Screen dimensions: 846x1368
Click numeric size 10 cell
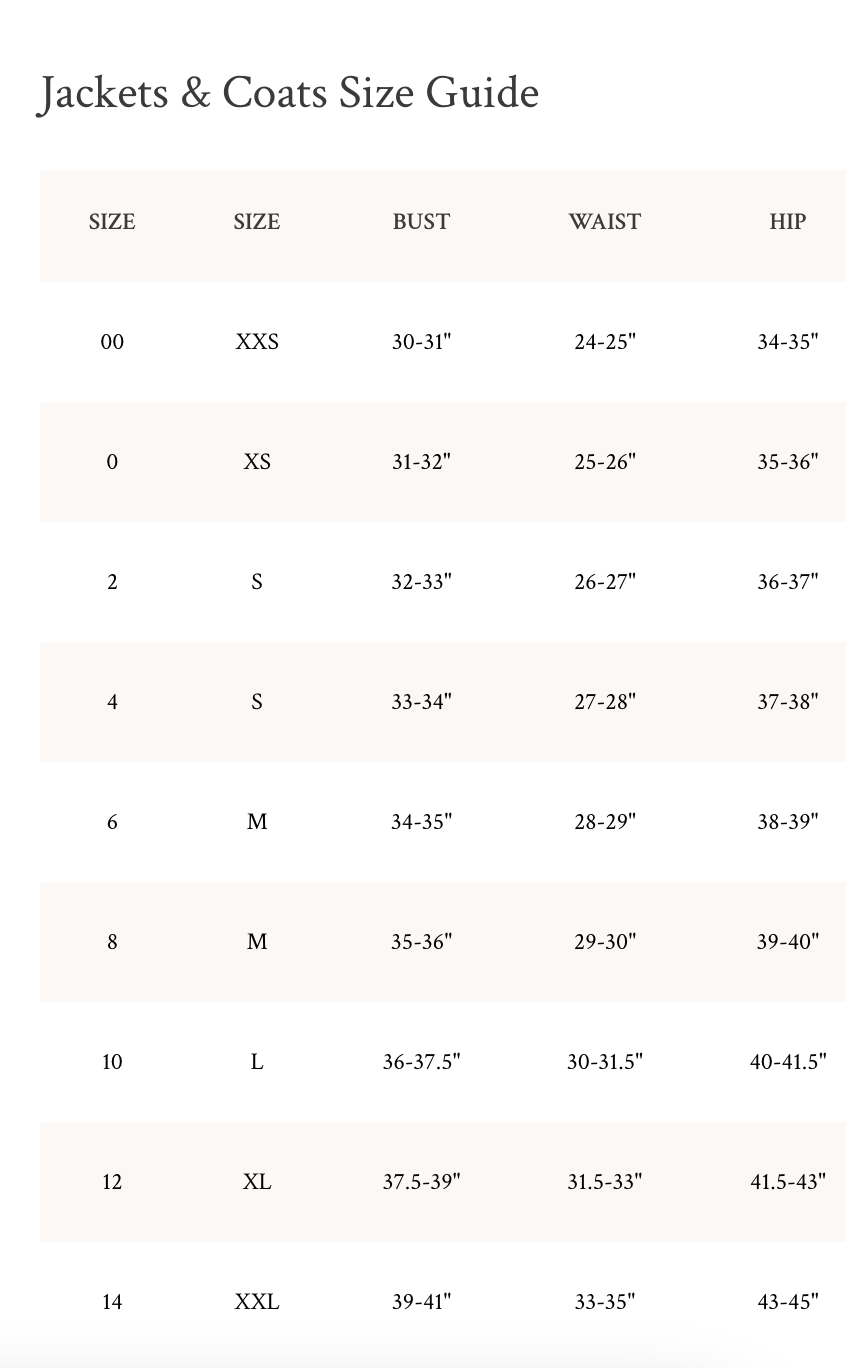click(x=112, y=1062)
